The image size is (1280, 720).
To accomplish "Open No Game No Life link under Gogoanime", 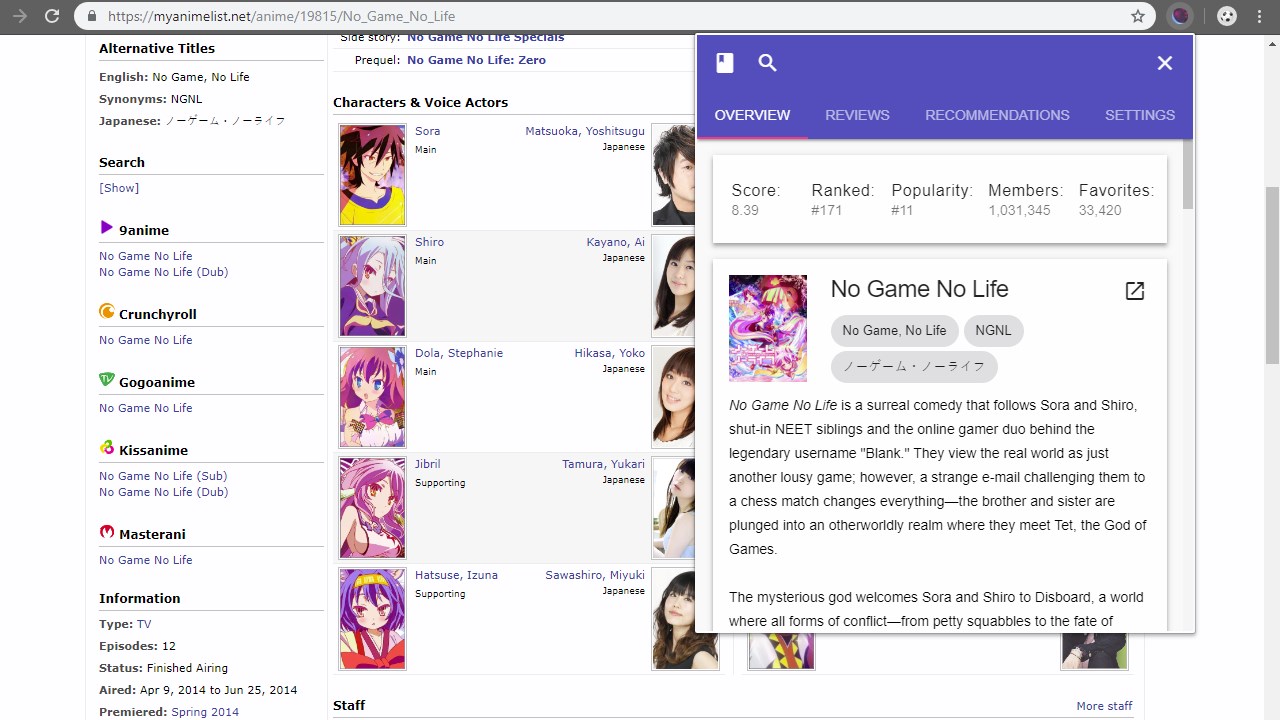I will pyautogui.click(x=146, y=408).
